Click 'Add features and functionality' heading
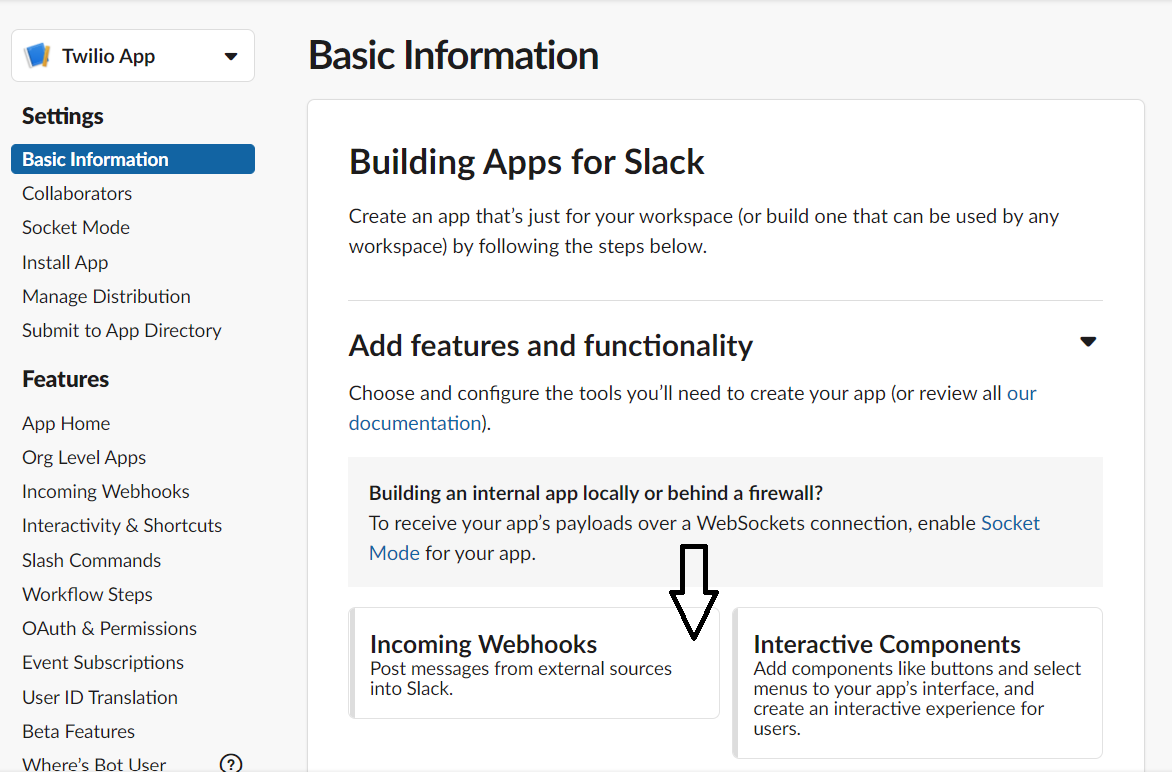This screenshot has width=1172, height=772. pos(551,345)
